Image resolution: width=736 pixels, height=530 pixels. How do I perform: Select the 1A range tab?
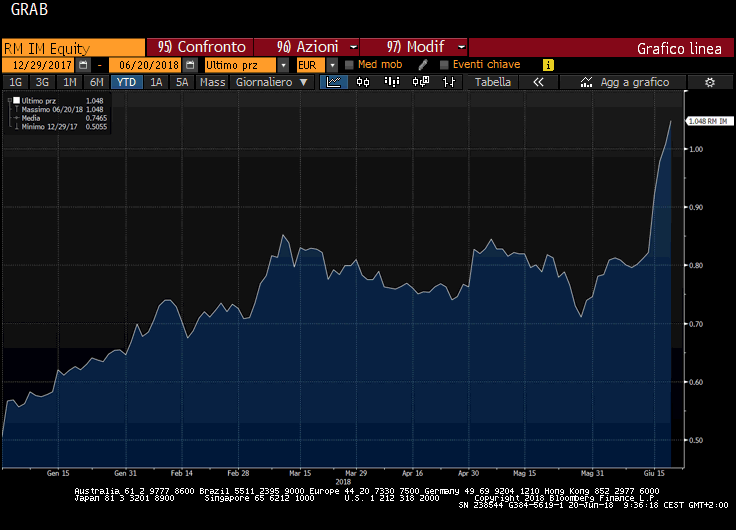click(x=156, y=82)
